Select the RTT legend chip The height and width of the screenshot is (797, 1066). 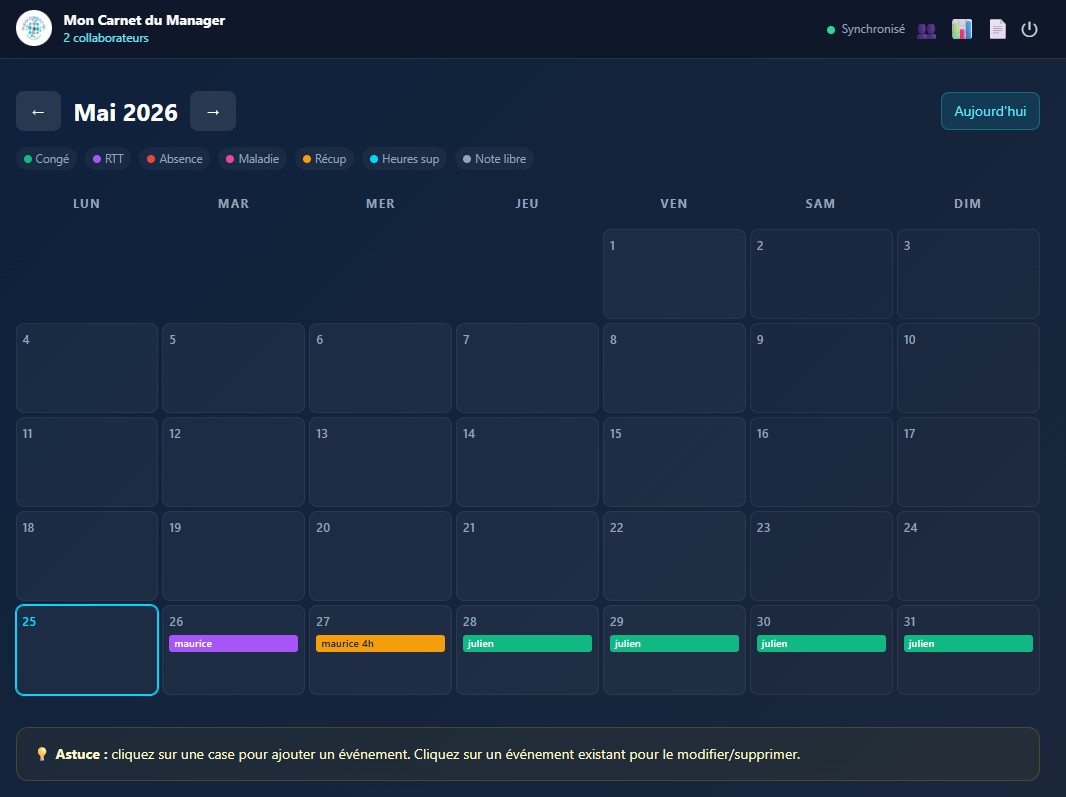108,158
